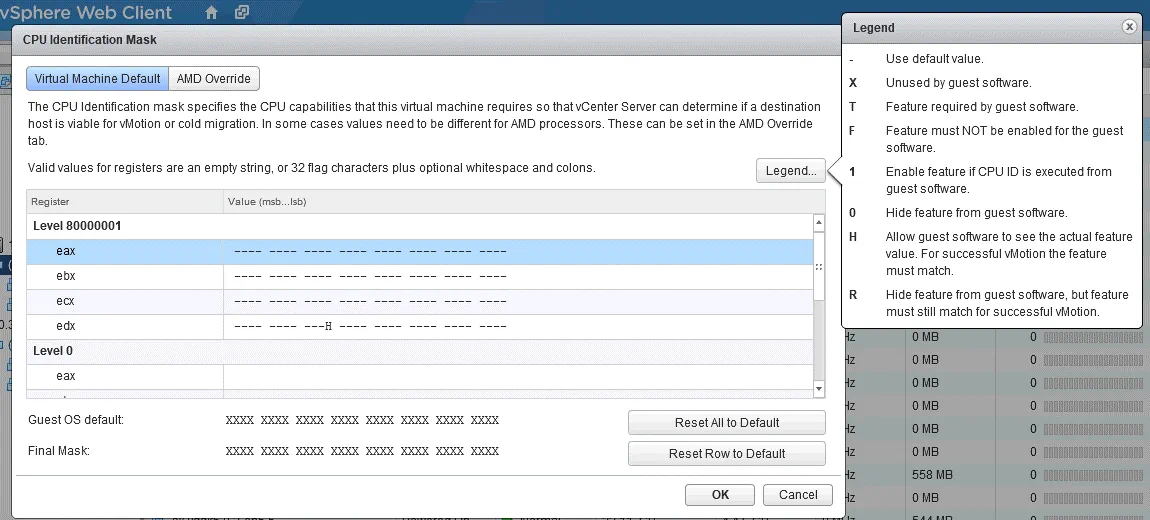Click the register table scroll up arrow

[x=819, y=224]
